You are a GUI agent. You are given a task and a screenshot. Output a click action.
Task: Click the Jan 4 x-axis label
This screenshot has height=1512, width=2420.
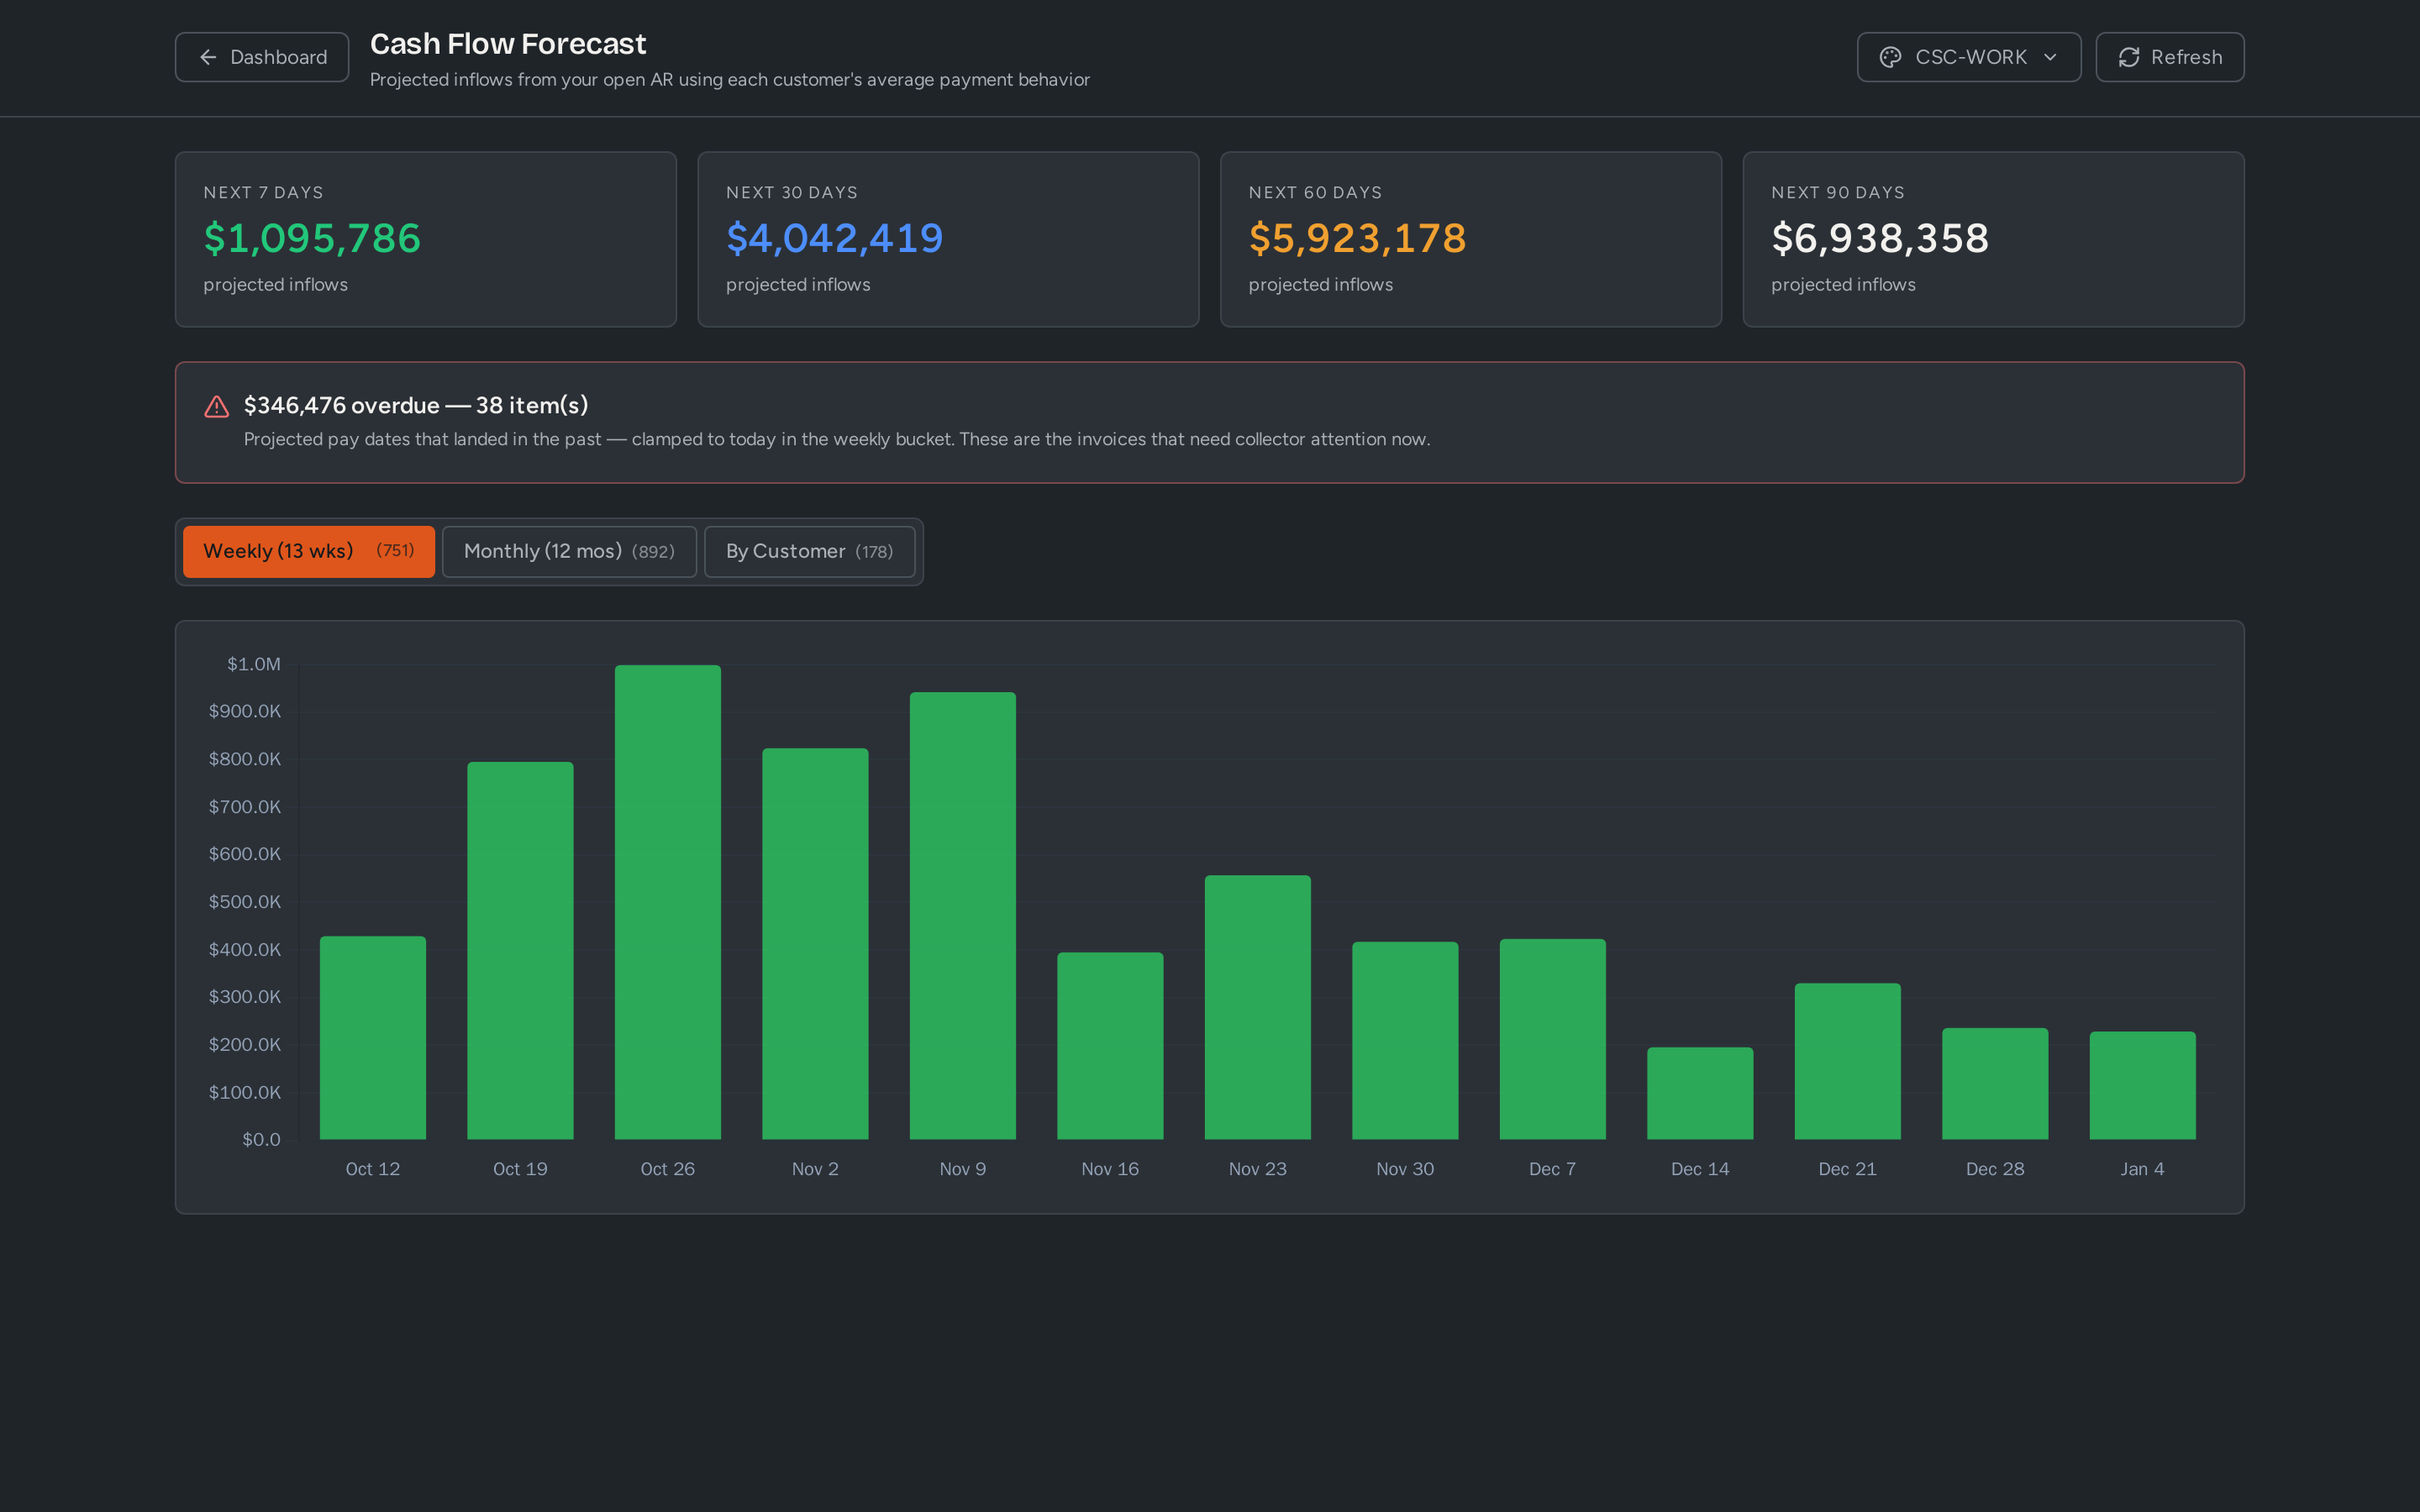[x=2143, y=1169]
